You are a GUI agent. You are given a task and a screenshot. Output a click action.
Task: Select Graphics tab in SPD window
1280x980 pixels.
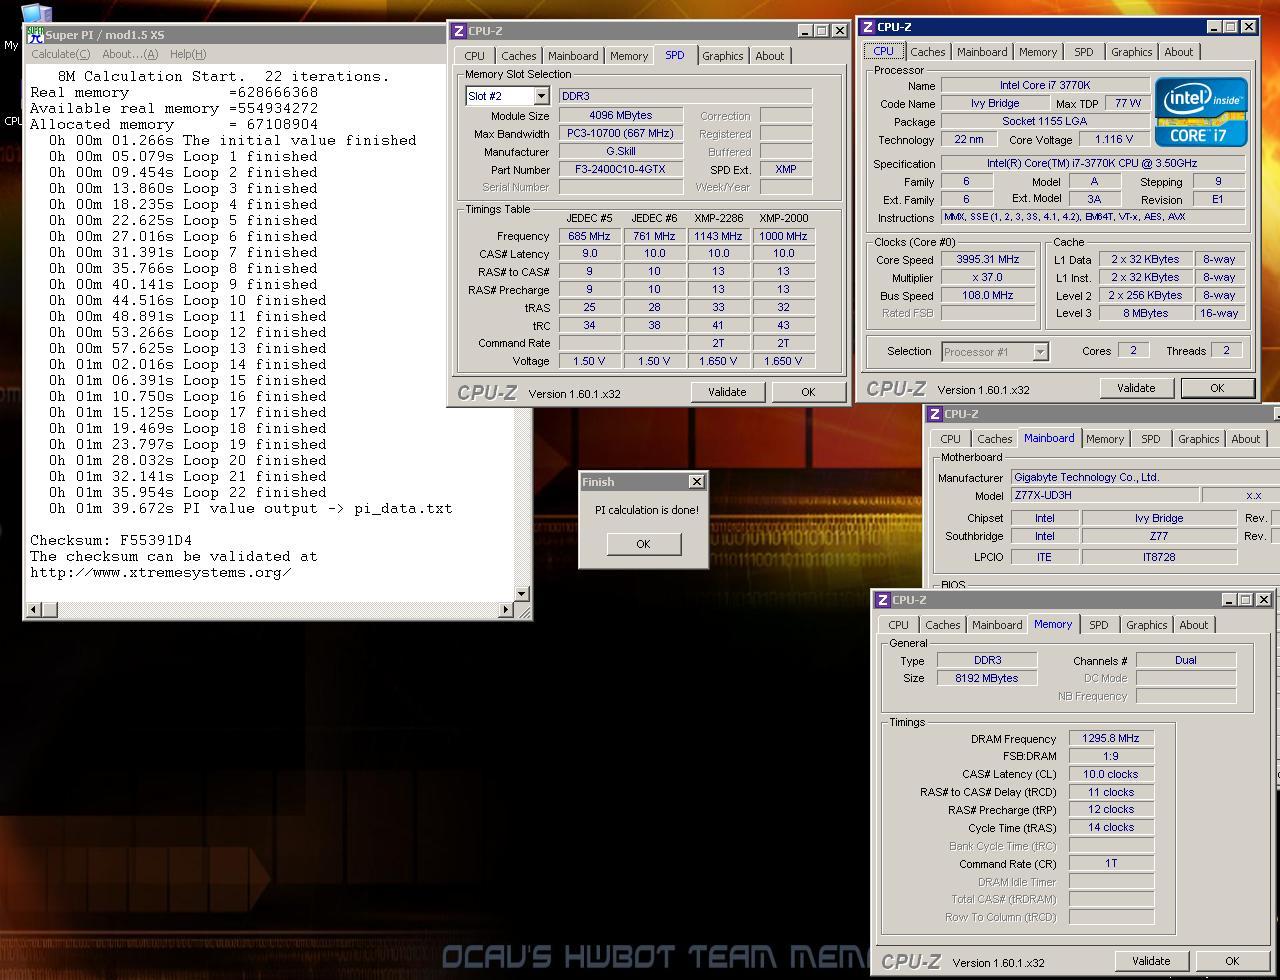pyautogui.click(x=722, y=56)
